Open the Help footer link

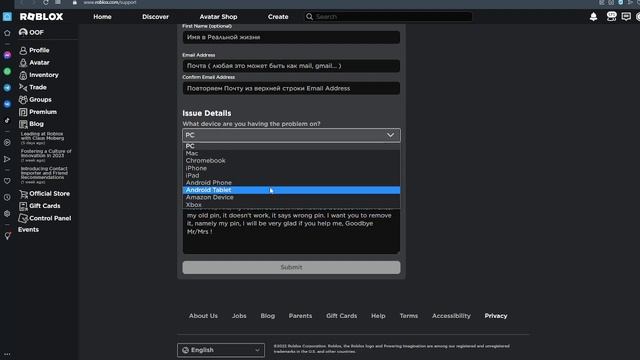click(x=378, y=316)
